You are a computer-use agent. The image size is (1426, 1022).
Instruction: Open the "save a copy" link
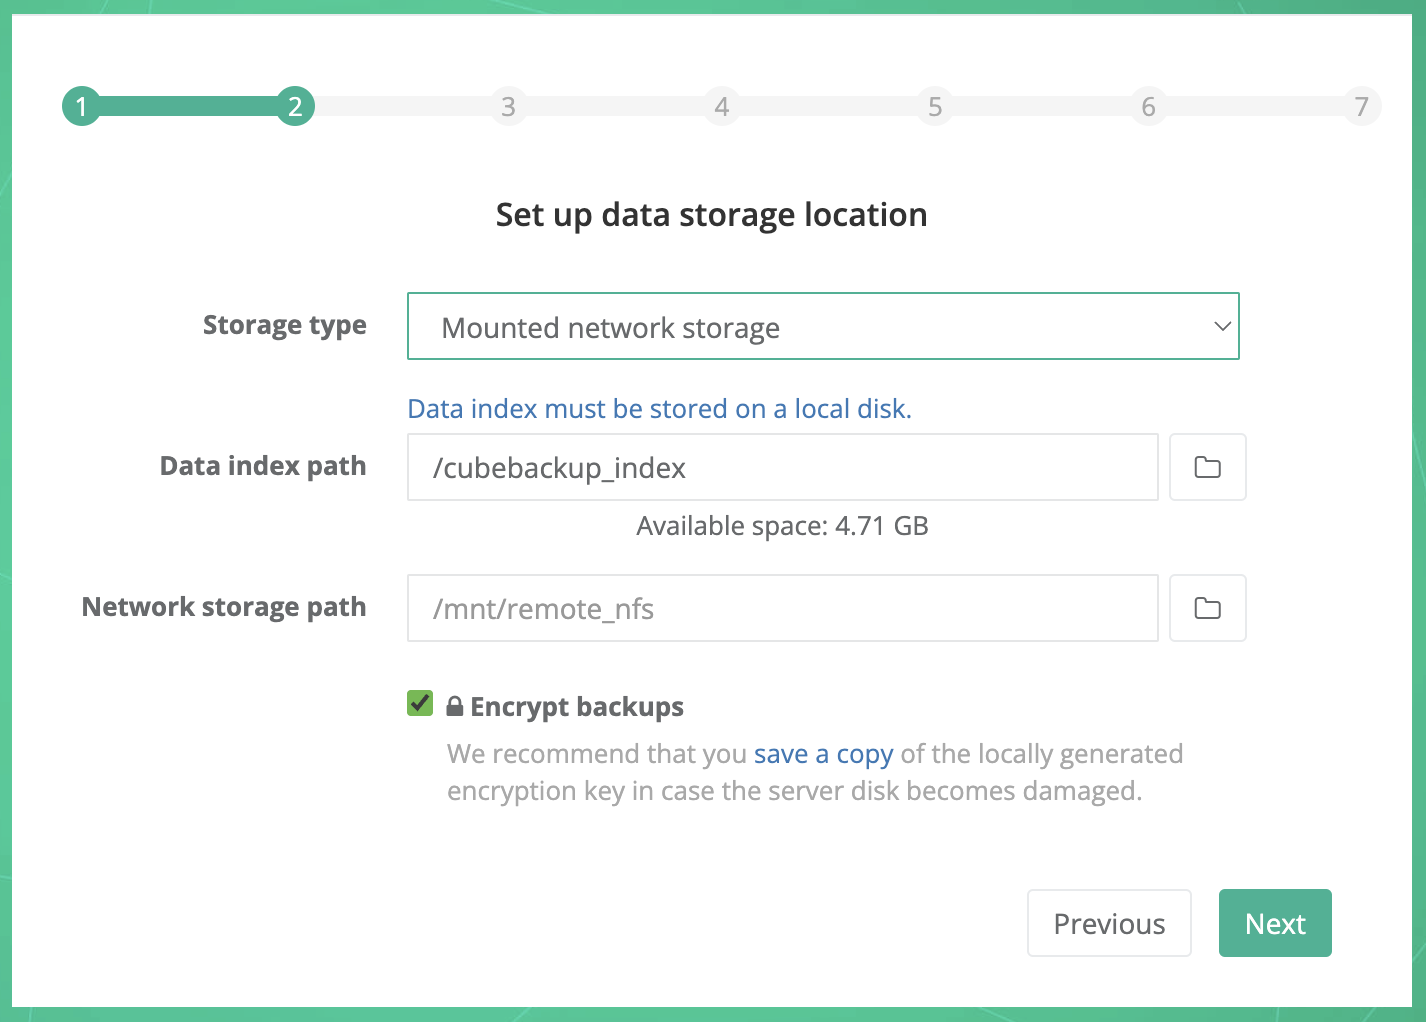(823, 754)
